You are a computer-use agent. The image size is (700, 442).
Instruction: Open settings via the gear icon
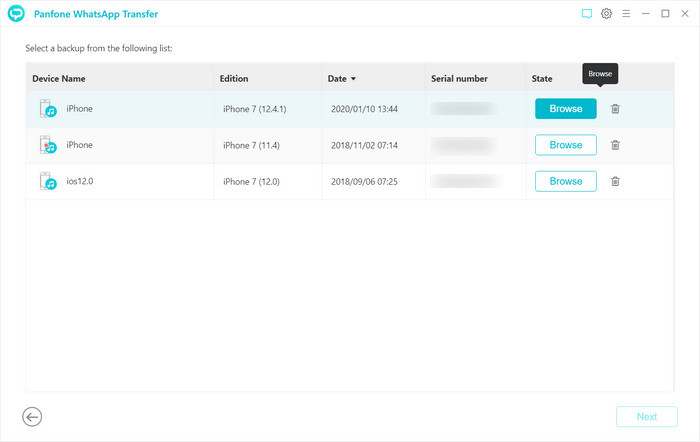point(606,14)
